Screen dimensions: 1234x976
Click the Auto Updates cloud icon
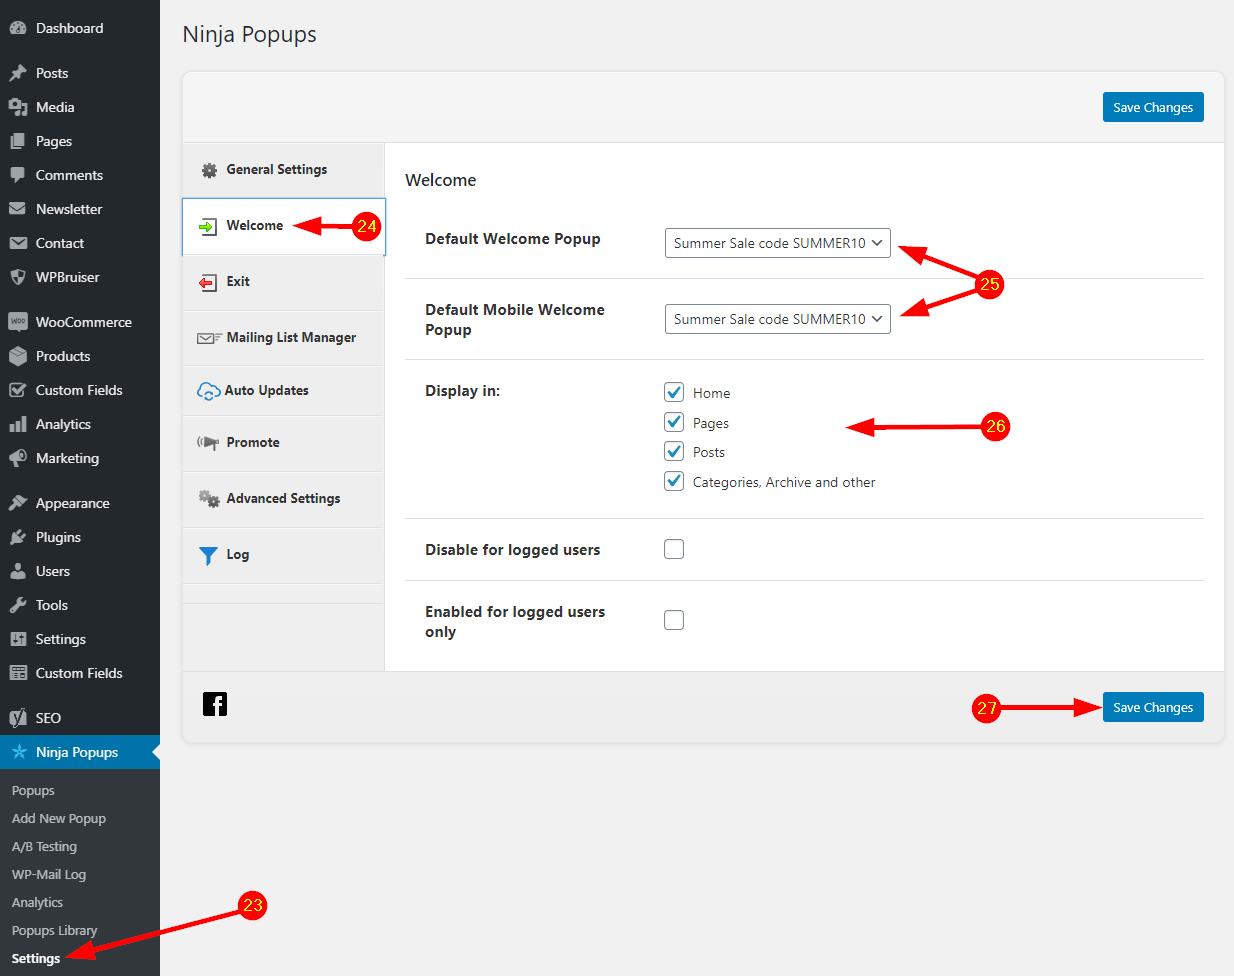coord(208,391)
